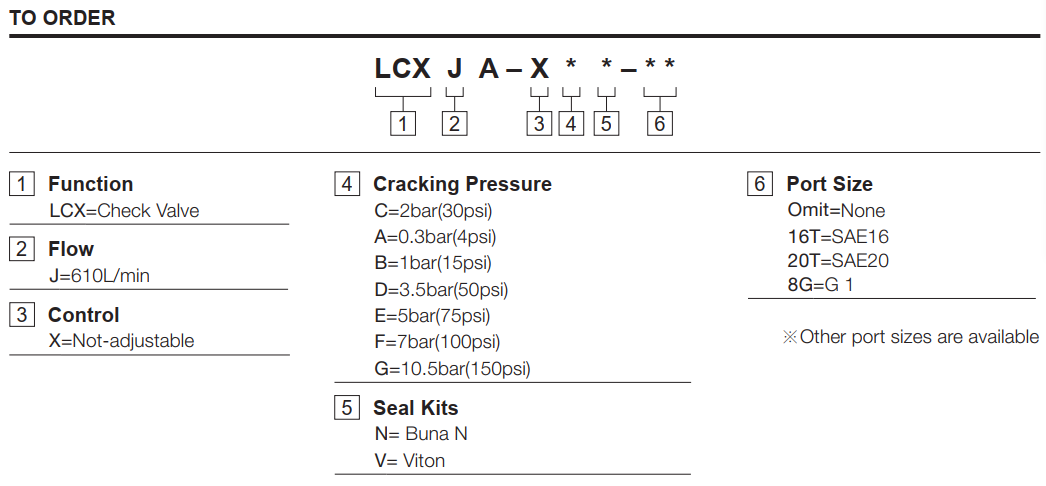The height and width of the screenshot is (486, 1046).
Task: Click the boxed number 1 under LCX
Action: pos(403,123)
